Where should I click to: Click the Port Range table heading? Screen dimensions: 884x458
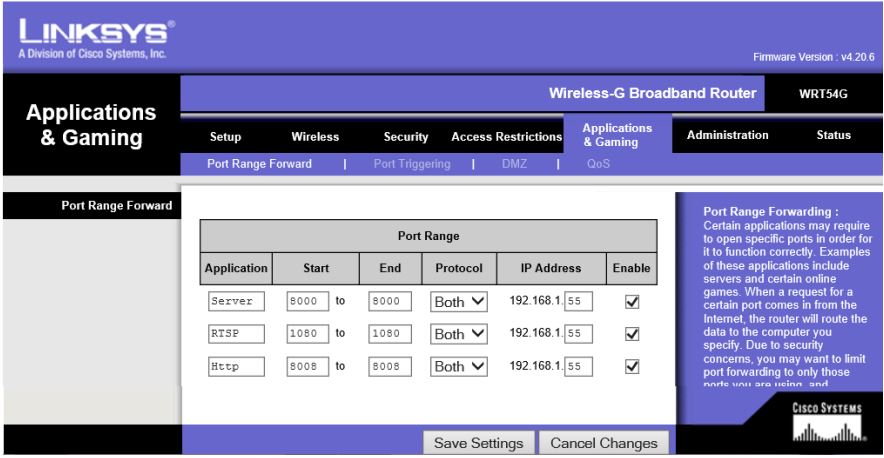click(x=428, y=236)
